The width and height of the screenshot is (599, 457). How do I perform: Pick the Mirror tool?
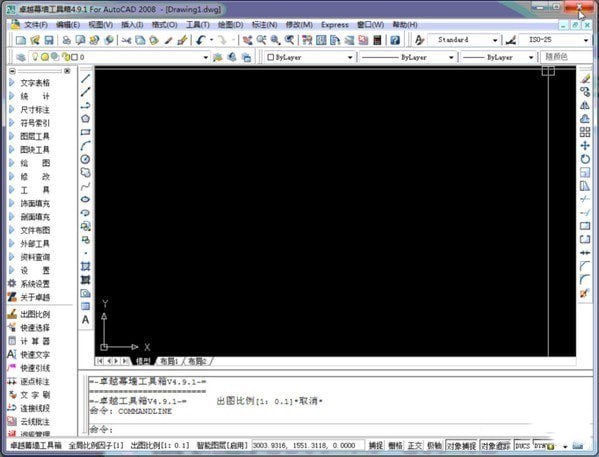coord(585,105)
